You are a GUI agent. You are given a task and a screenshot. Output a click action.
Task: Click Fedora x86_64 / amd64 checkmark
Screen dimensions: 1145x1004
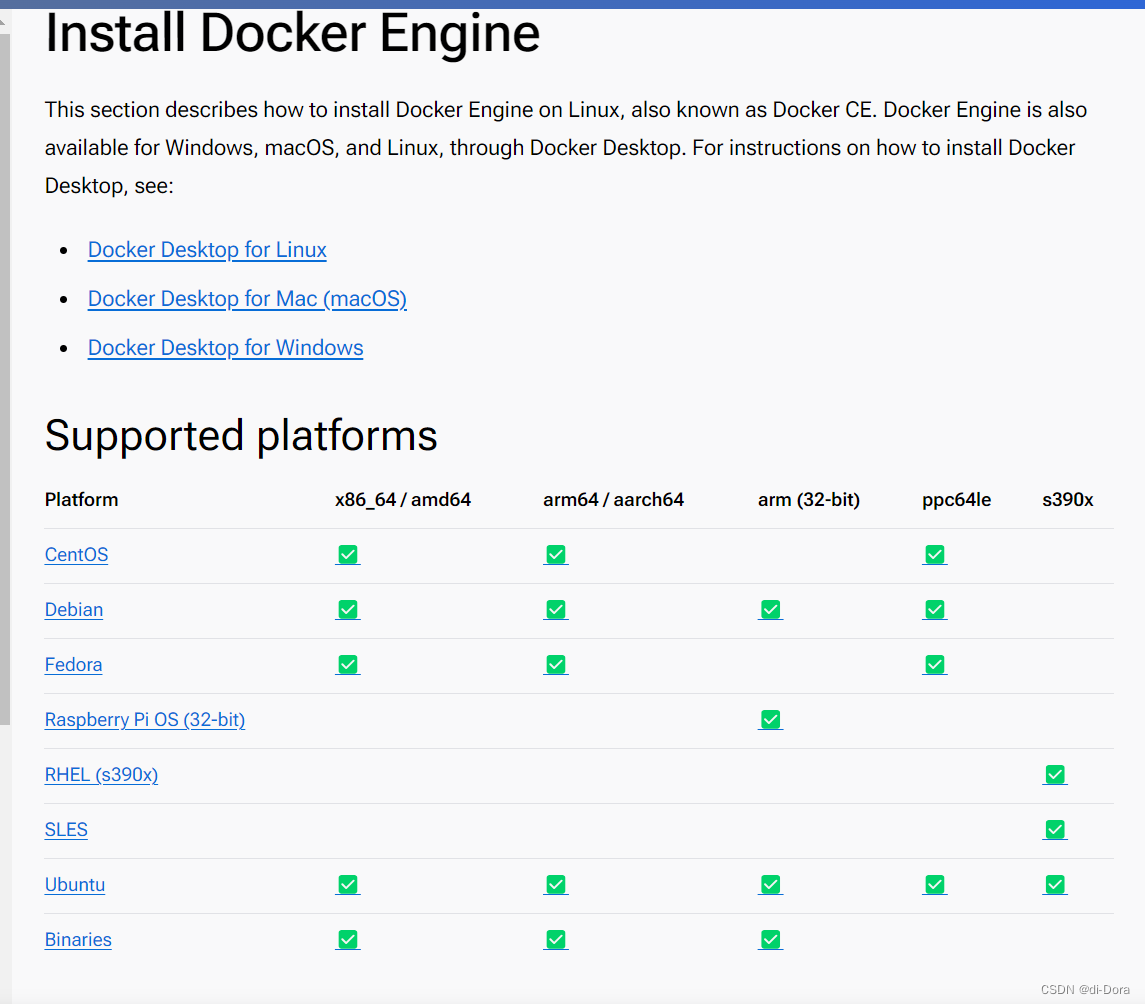[348, 664]
